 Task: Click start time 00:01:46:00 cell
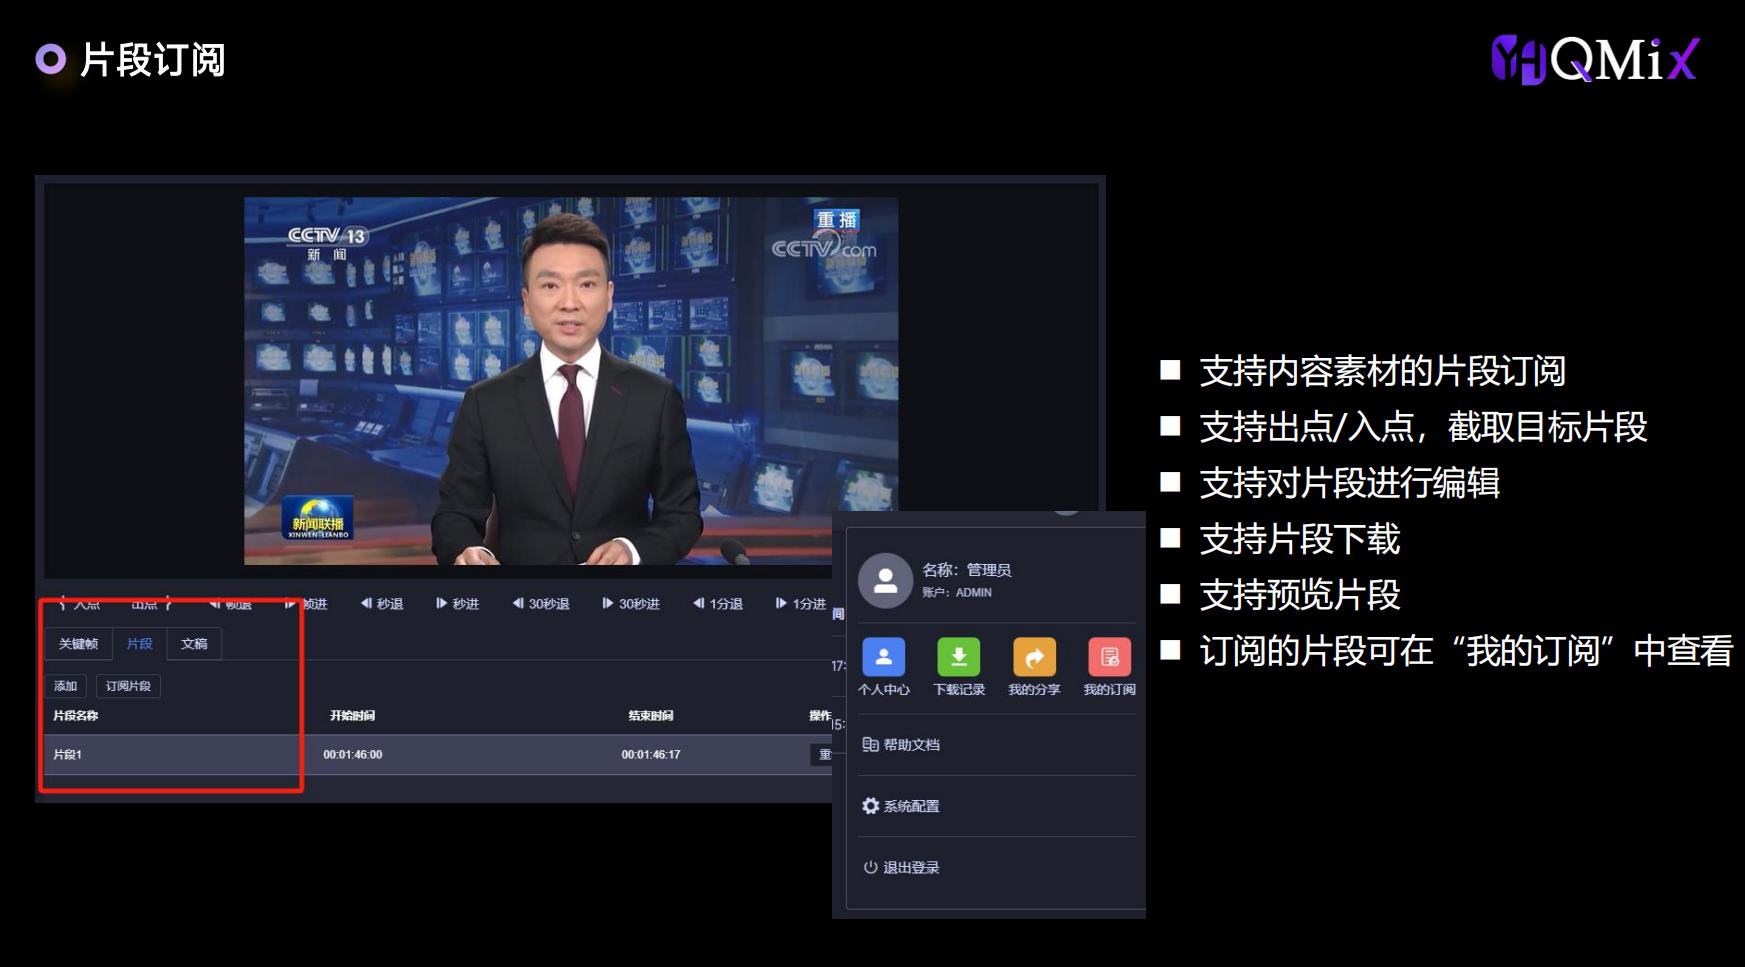click(x=352, y=755)
